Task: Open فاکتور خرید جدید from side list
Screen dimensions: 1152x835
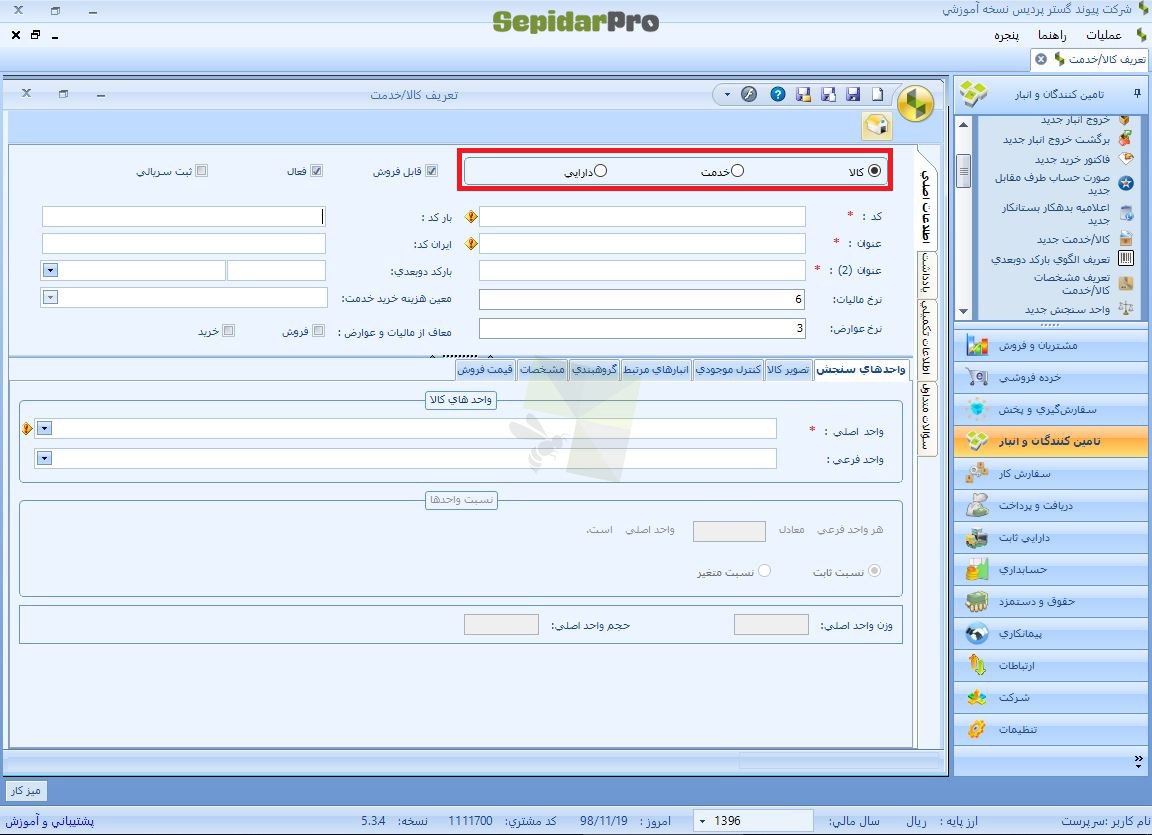Action: pyautogui.click(x=1072, y=159)
